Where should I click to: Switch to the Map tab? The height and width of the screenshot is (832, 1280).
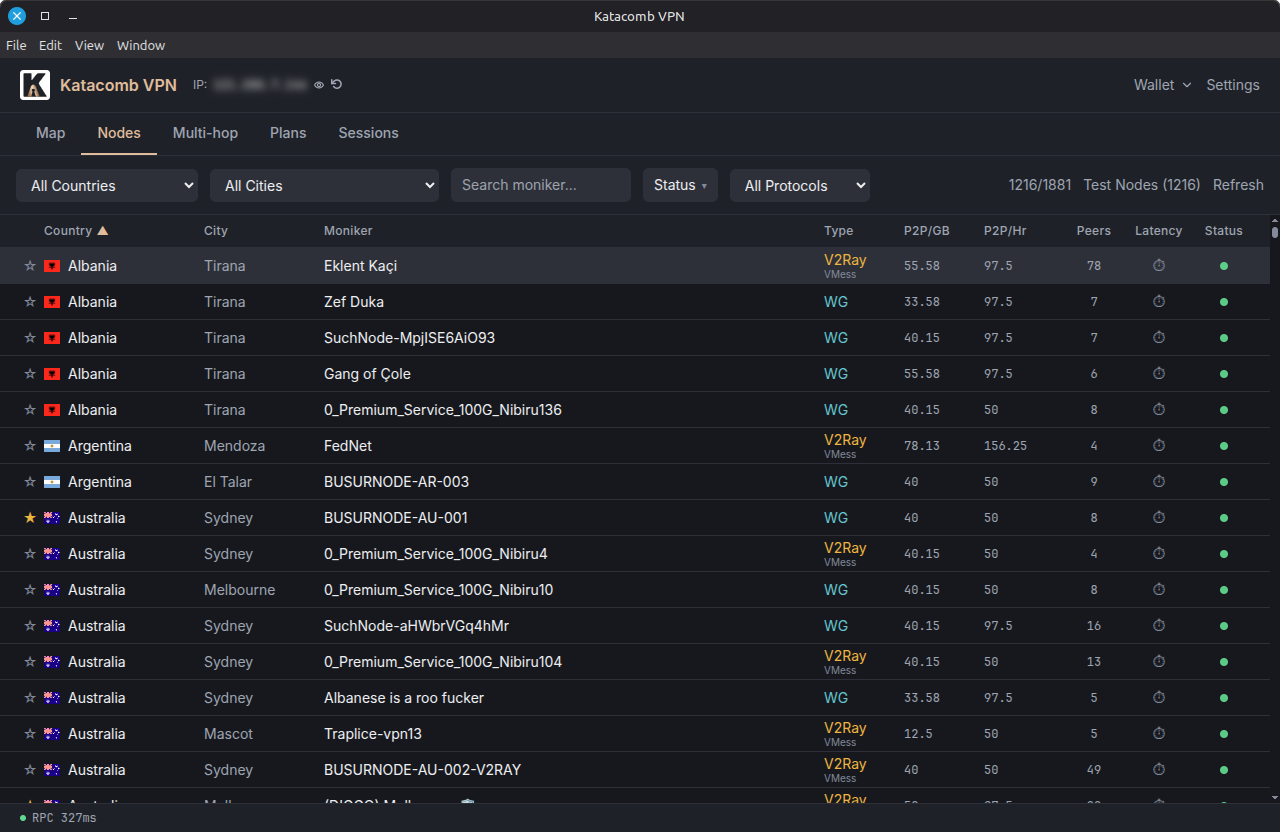point(51,133)
